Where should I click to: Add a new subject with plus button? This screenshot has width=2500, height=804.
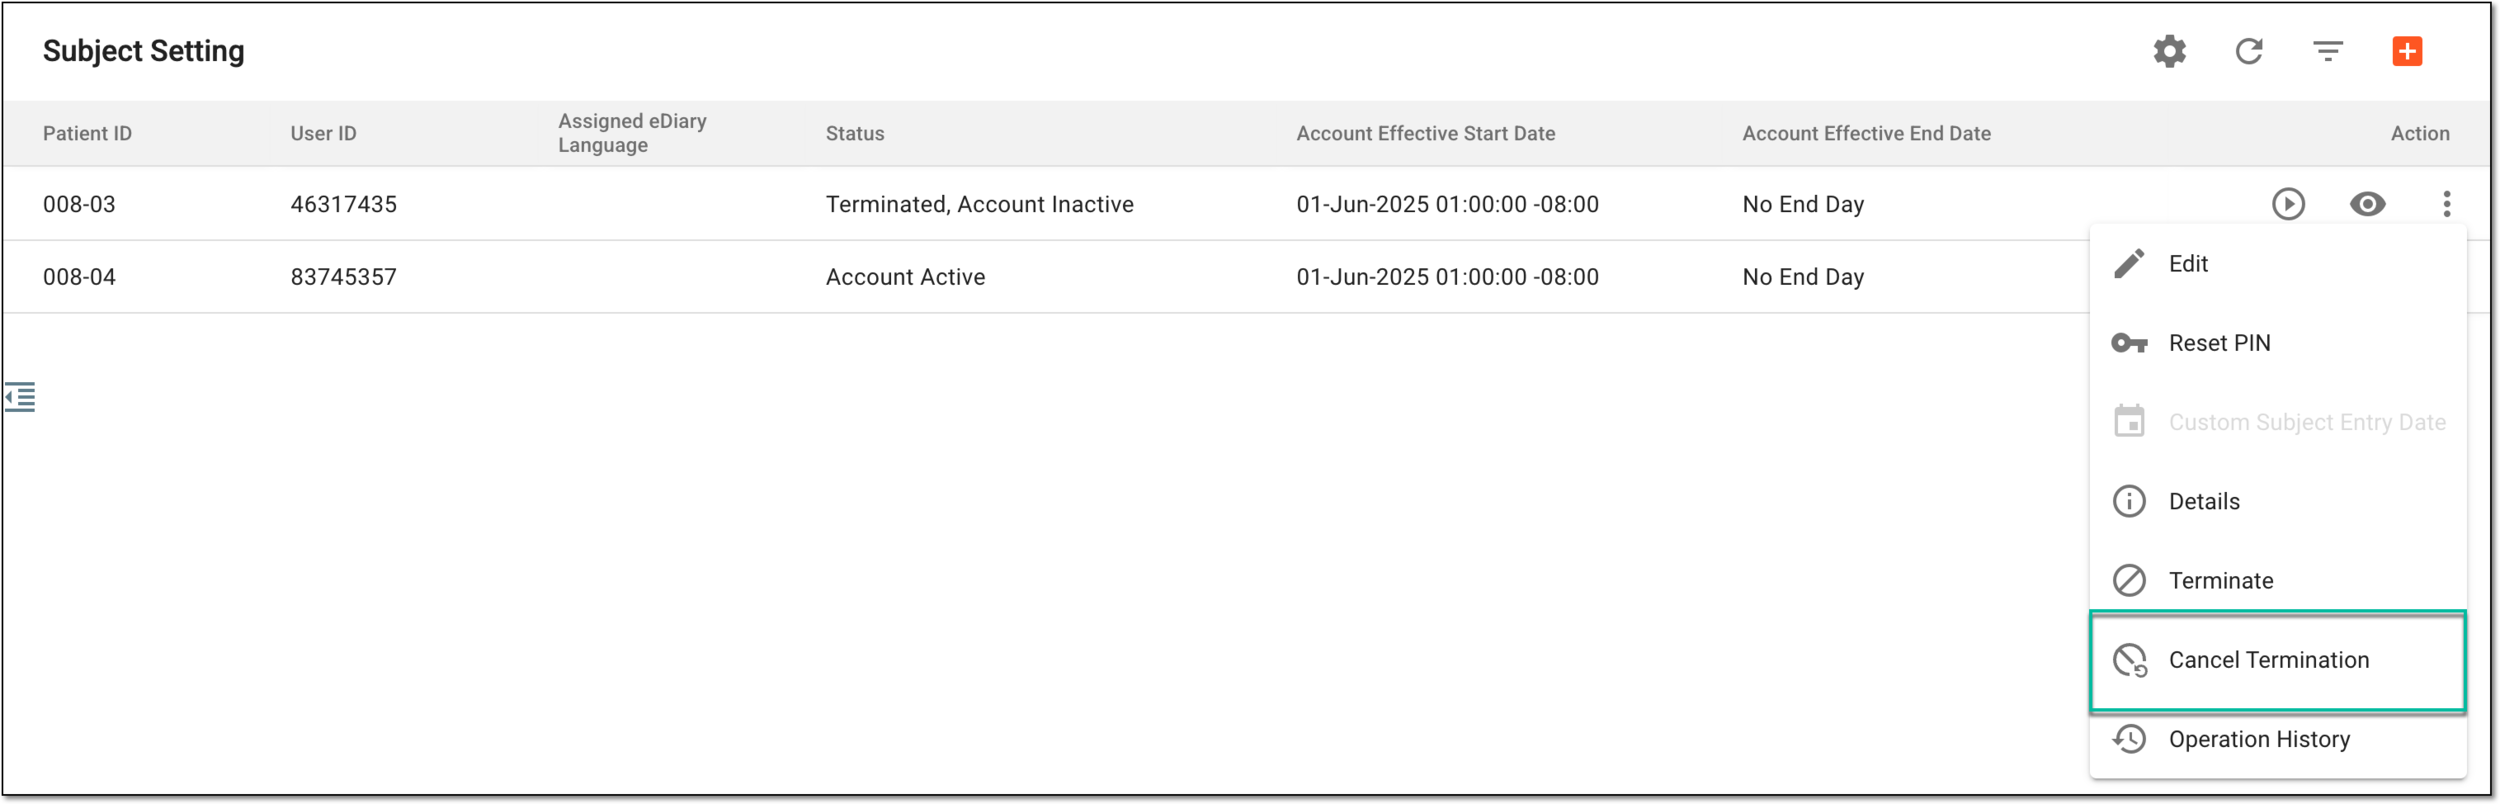click(x=2407, y=51)
